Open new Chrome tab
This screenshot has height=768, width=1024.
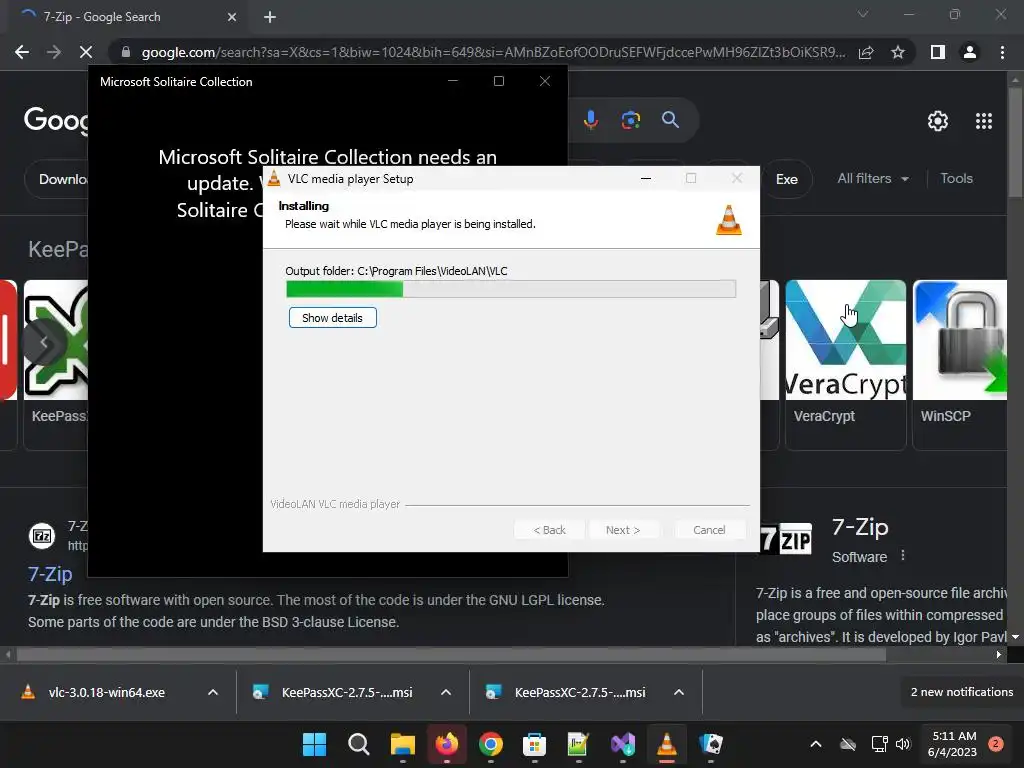pos(270,17)
